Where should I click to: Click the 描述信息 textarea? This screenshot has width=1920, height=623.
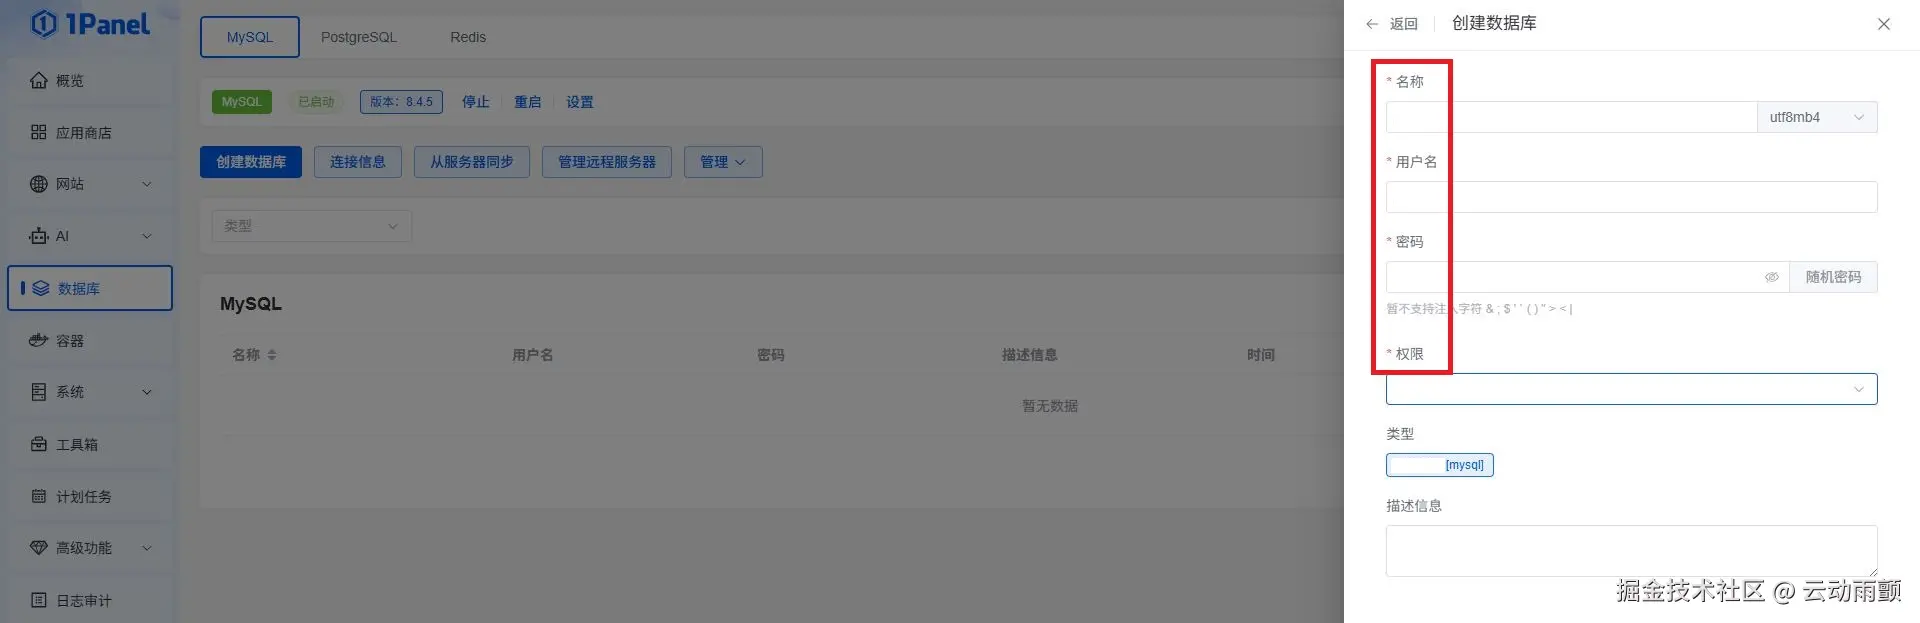click(1632, 551)
